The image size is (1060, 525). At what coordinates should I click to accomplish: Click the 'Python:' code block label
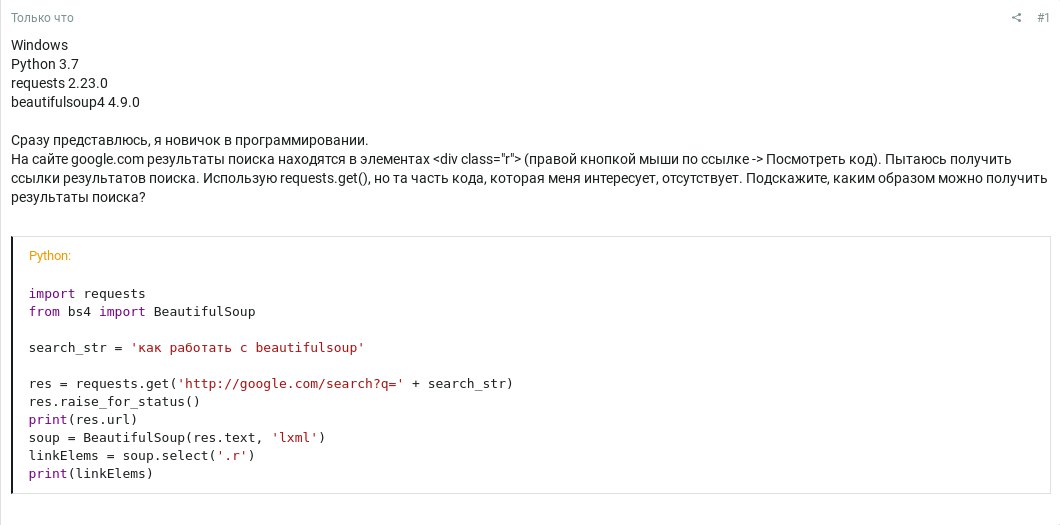pos(50,256)
